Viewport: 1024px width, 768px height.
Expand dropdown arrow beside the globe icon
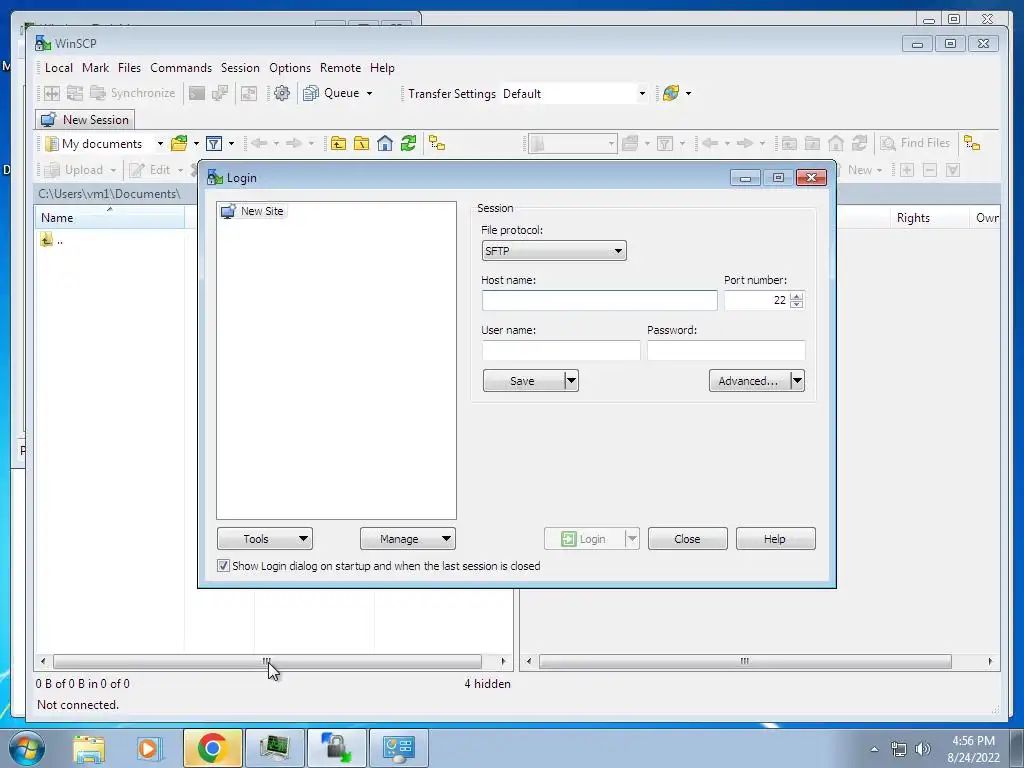coord(688,93)
